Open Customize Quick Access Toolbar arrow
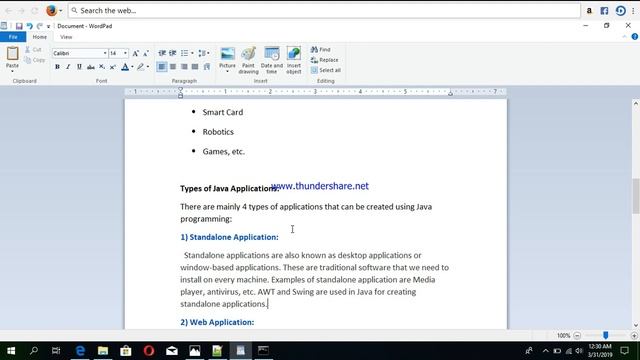 [48, 26]
